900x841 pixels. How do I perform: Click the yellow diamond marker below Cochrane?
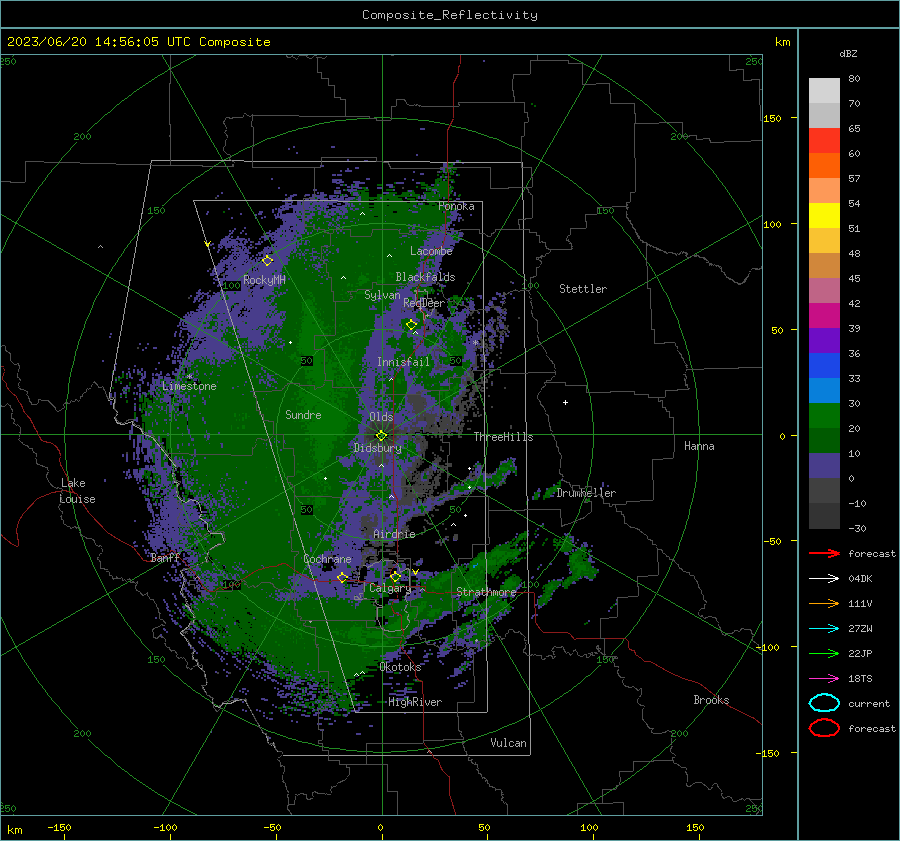[343, 577]
